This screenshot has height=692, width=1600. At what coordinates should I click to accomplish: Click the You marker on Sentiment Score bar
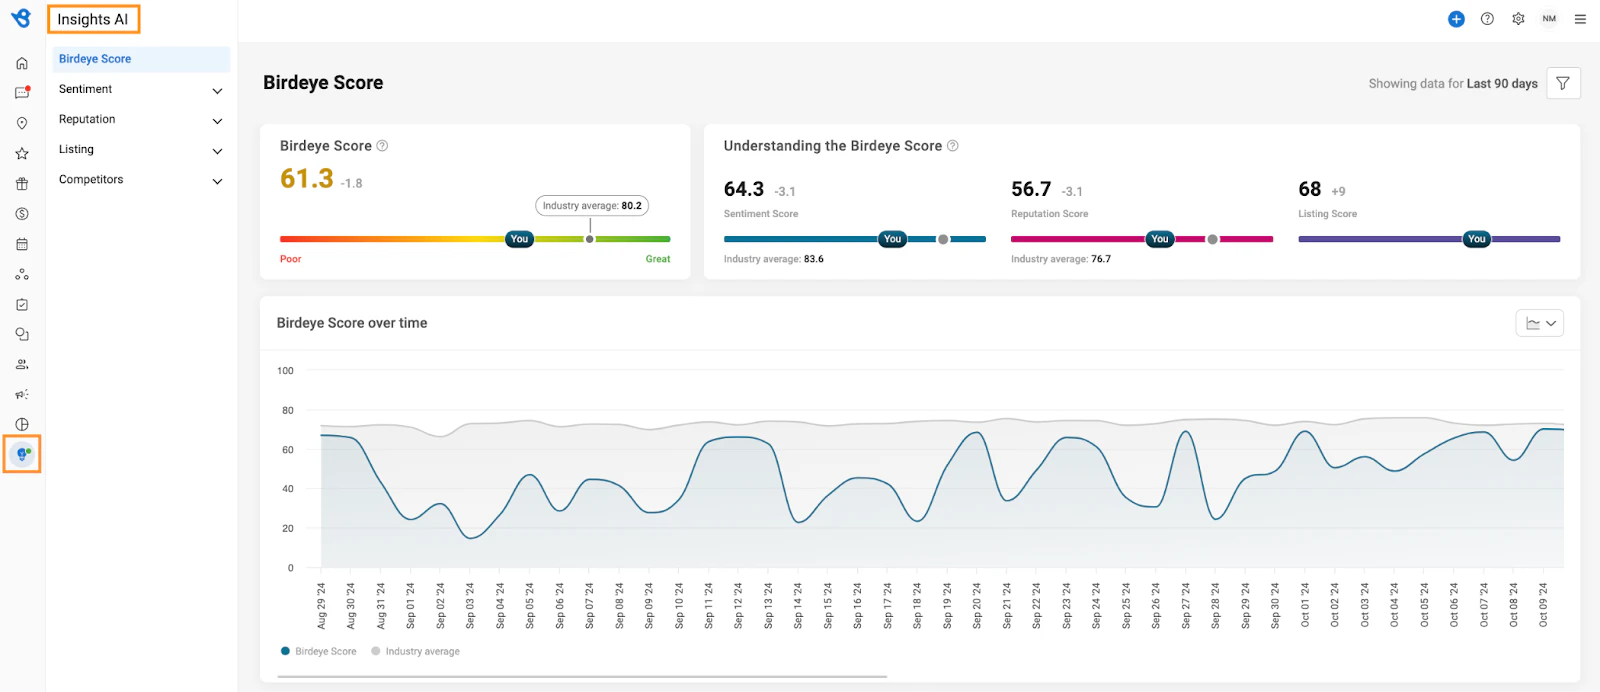(x=893, y=239)
